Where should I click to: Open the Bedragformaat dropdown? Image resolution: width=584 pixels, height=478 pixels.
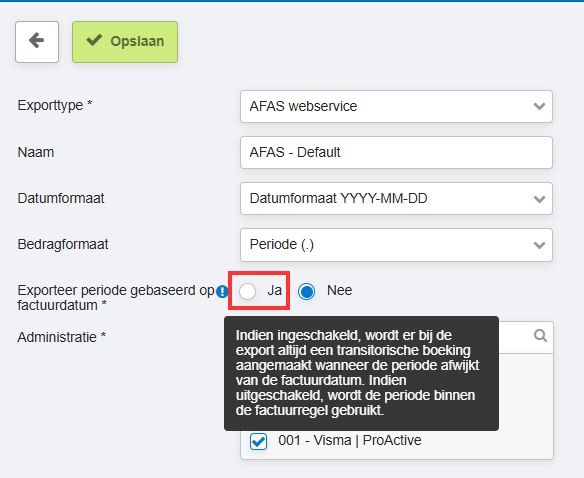click(x=396, y=245)
